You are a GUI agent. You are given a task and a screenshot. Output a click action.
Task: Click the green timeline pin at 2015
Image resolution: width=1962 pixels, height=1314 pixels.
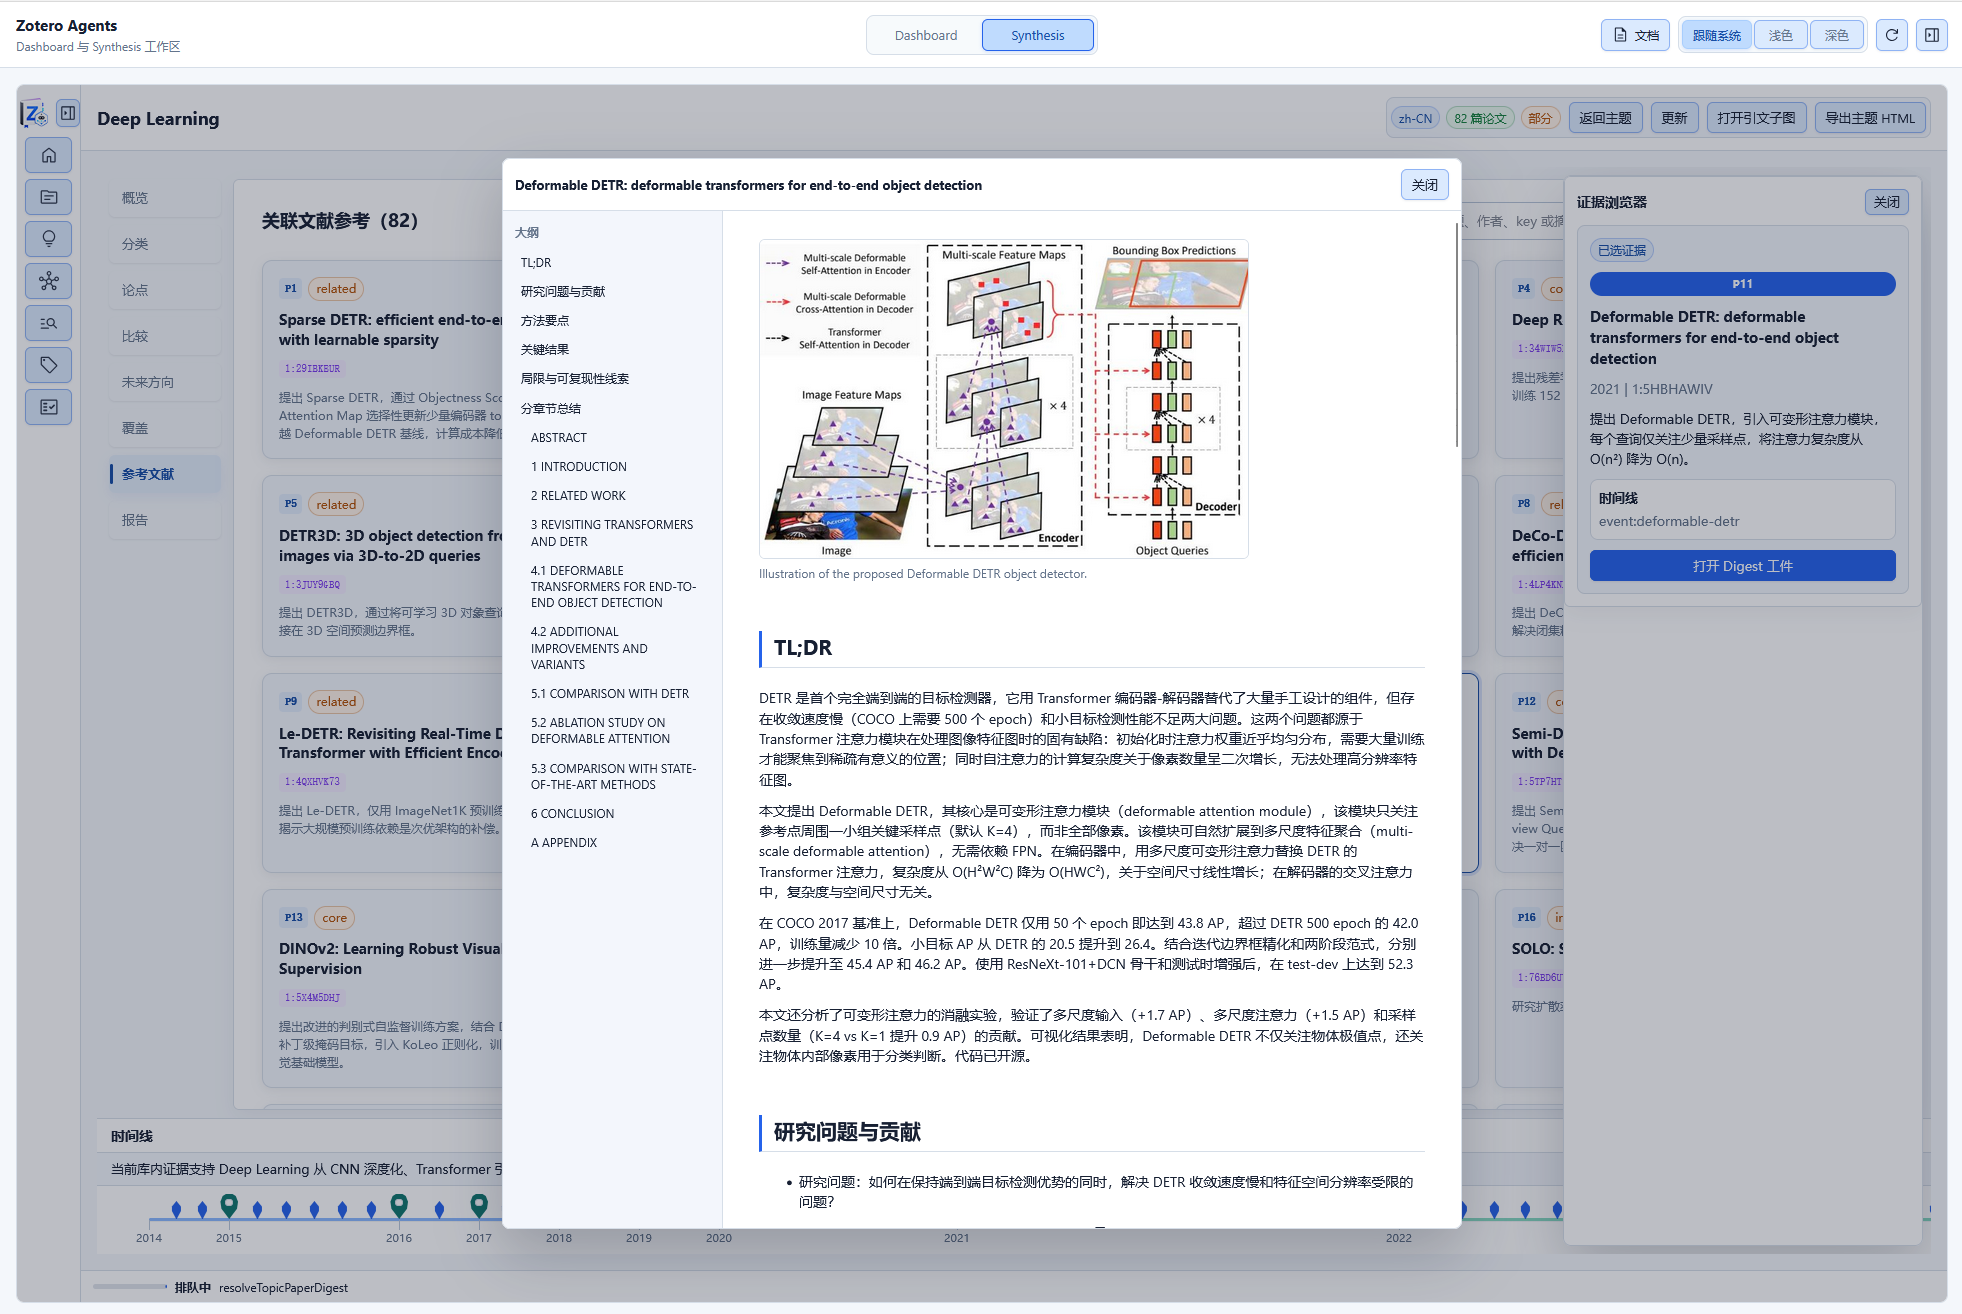[x=229, y=1205]
